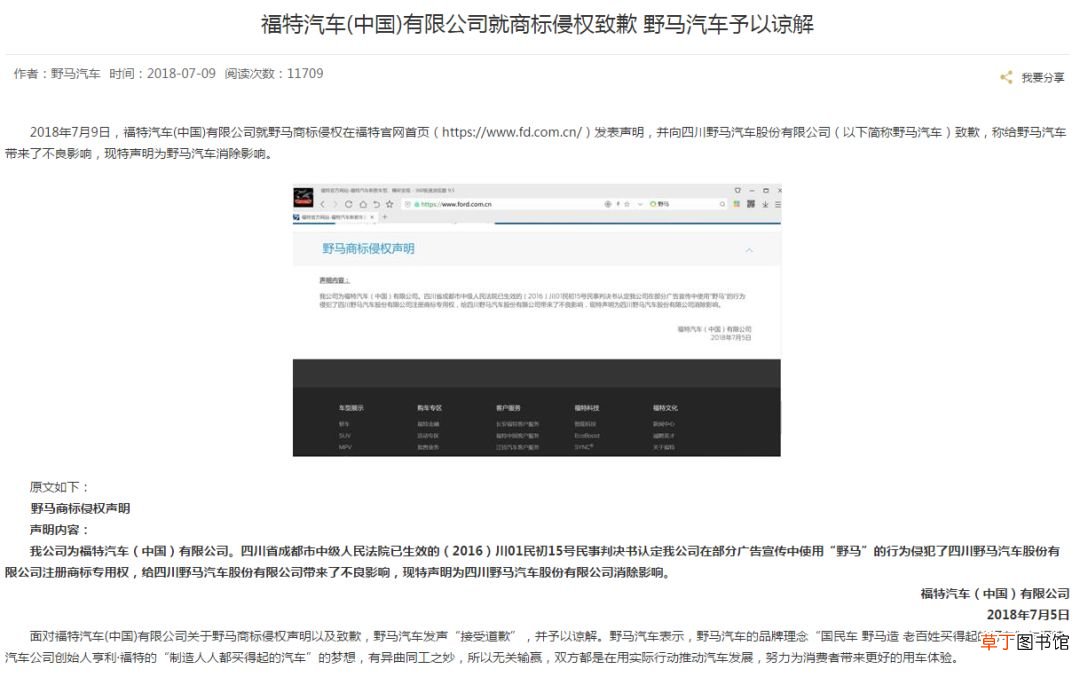Click the article headline 福特汽车(中国)有限公司就商标侵权致歉
This screenshot has height=677, width=1080.
pos(449,24)
